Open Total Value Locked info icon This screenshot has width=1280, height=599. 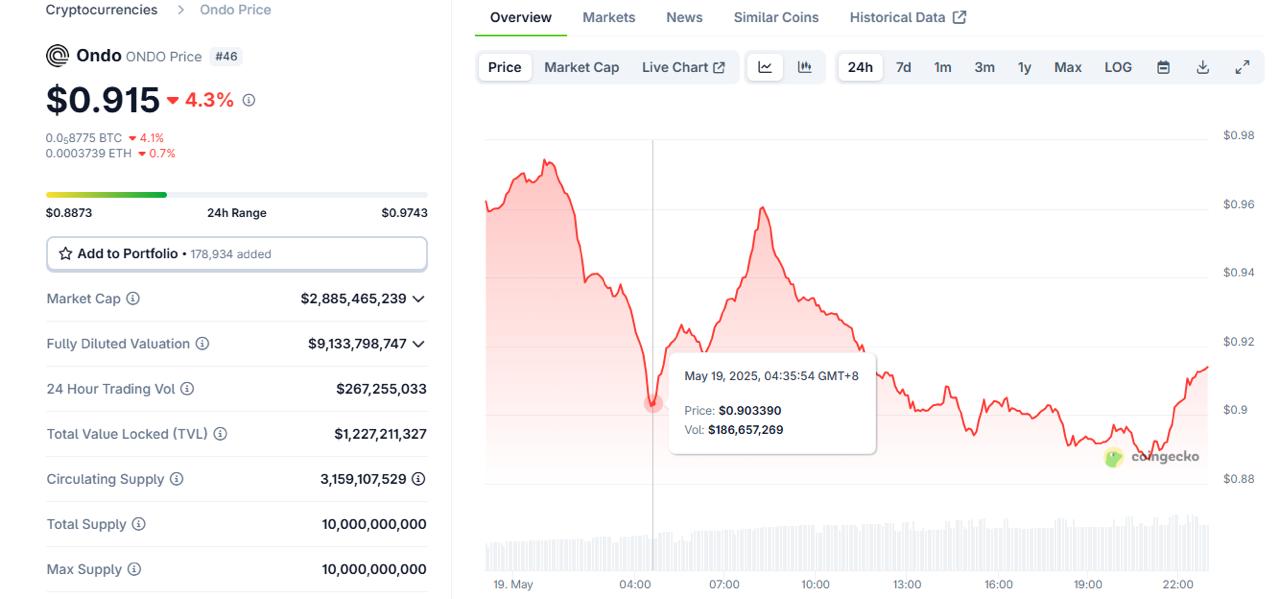coord(220,433)
